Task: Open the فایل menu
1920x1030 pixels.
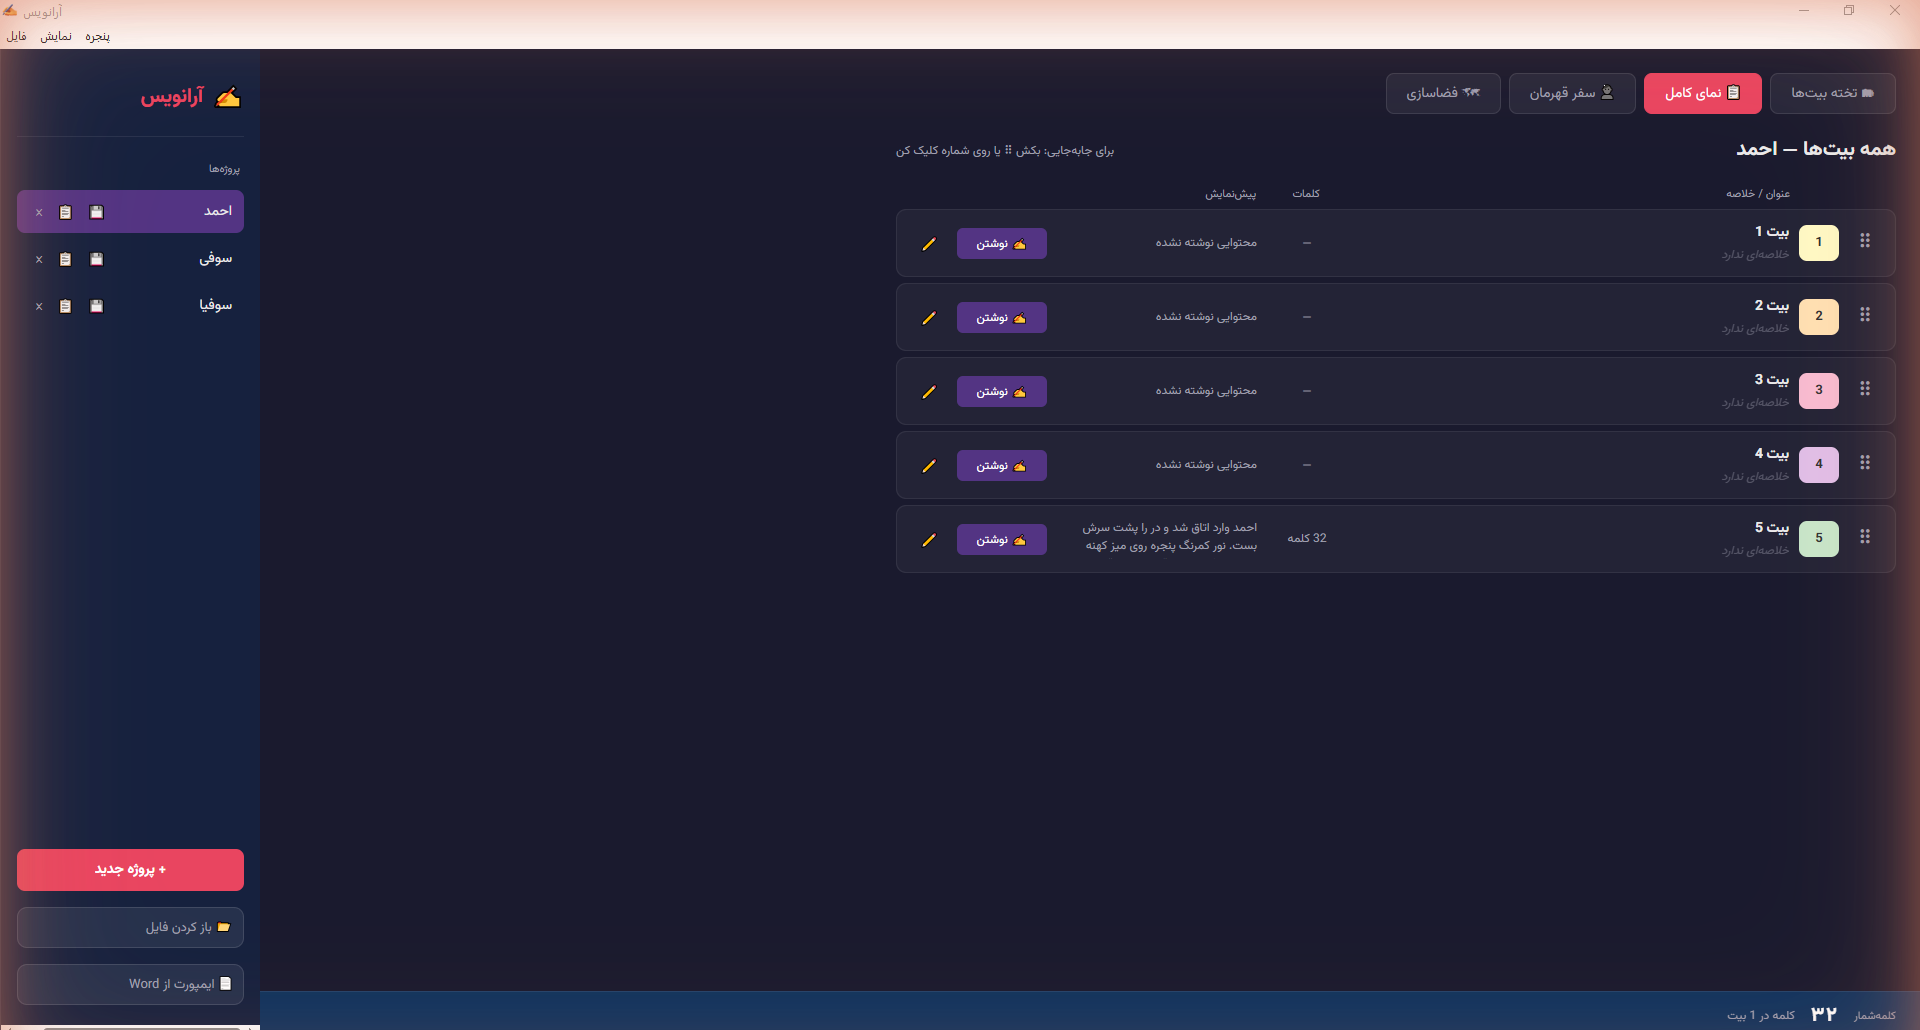Action: click(x=17, y=36)
